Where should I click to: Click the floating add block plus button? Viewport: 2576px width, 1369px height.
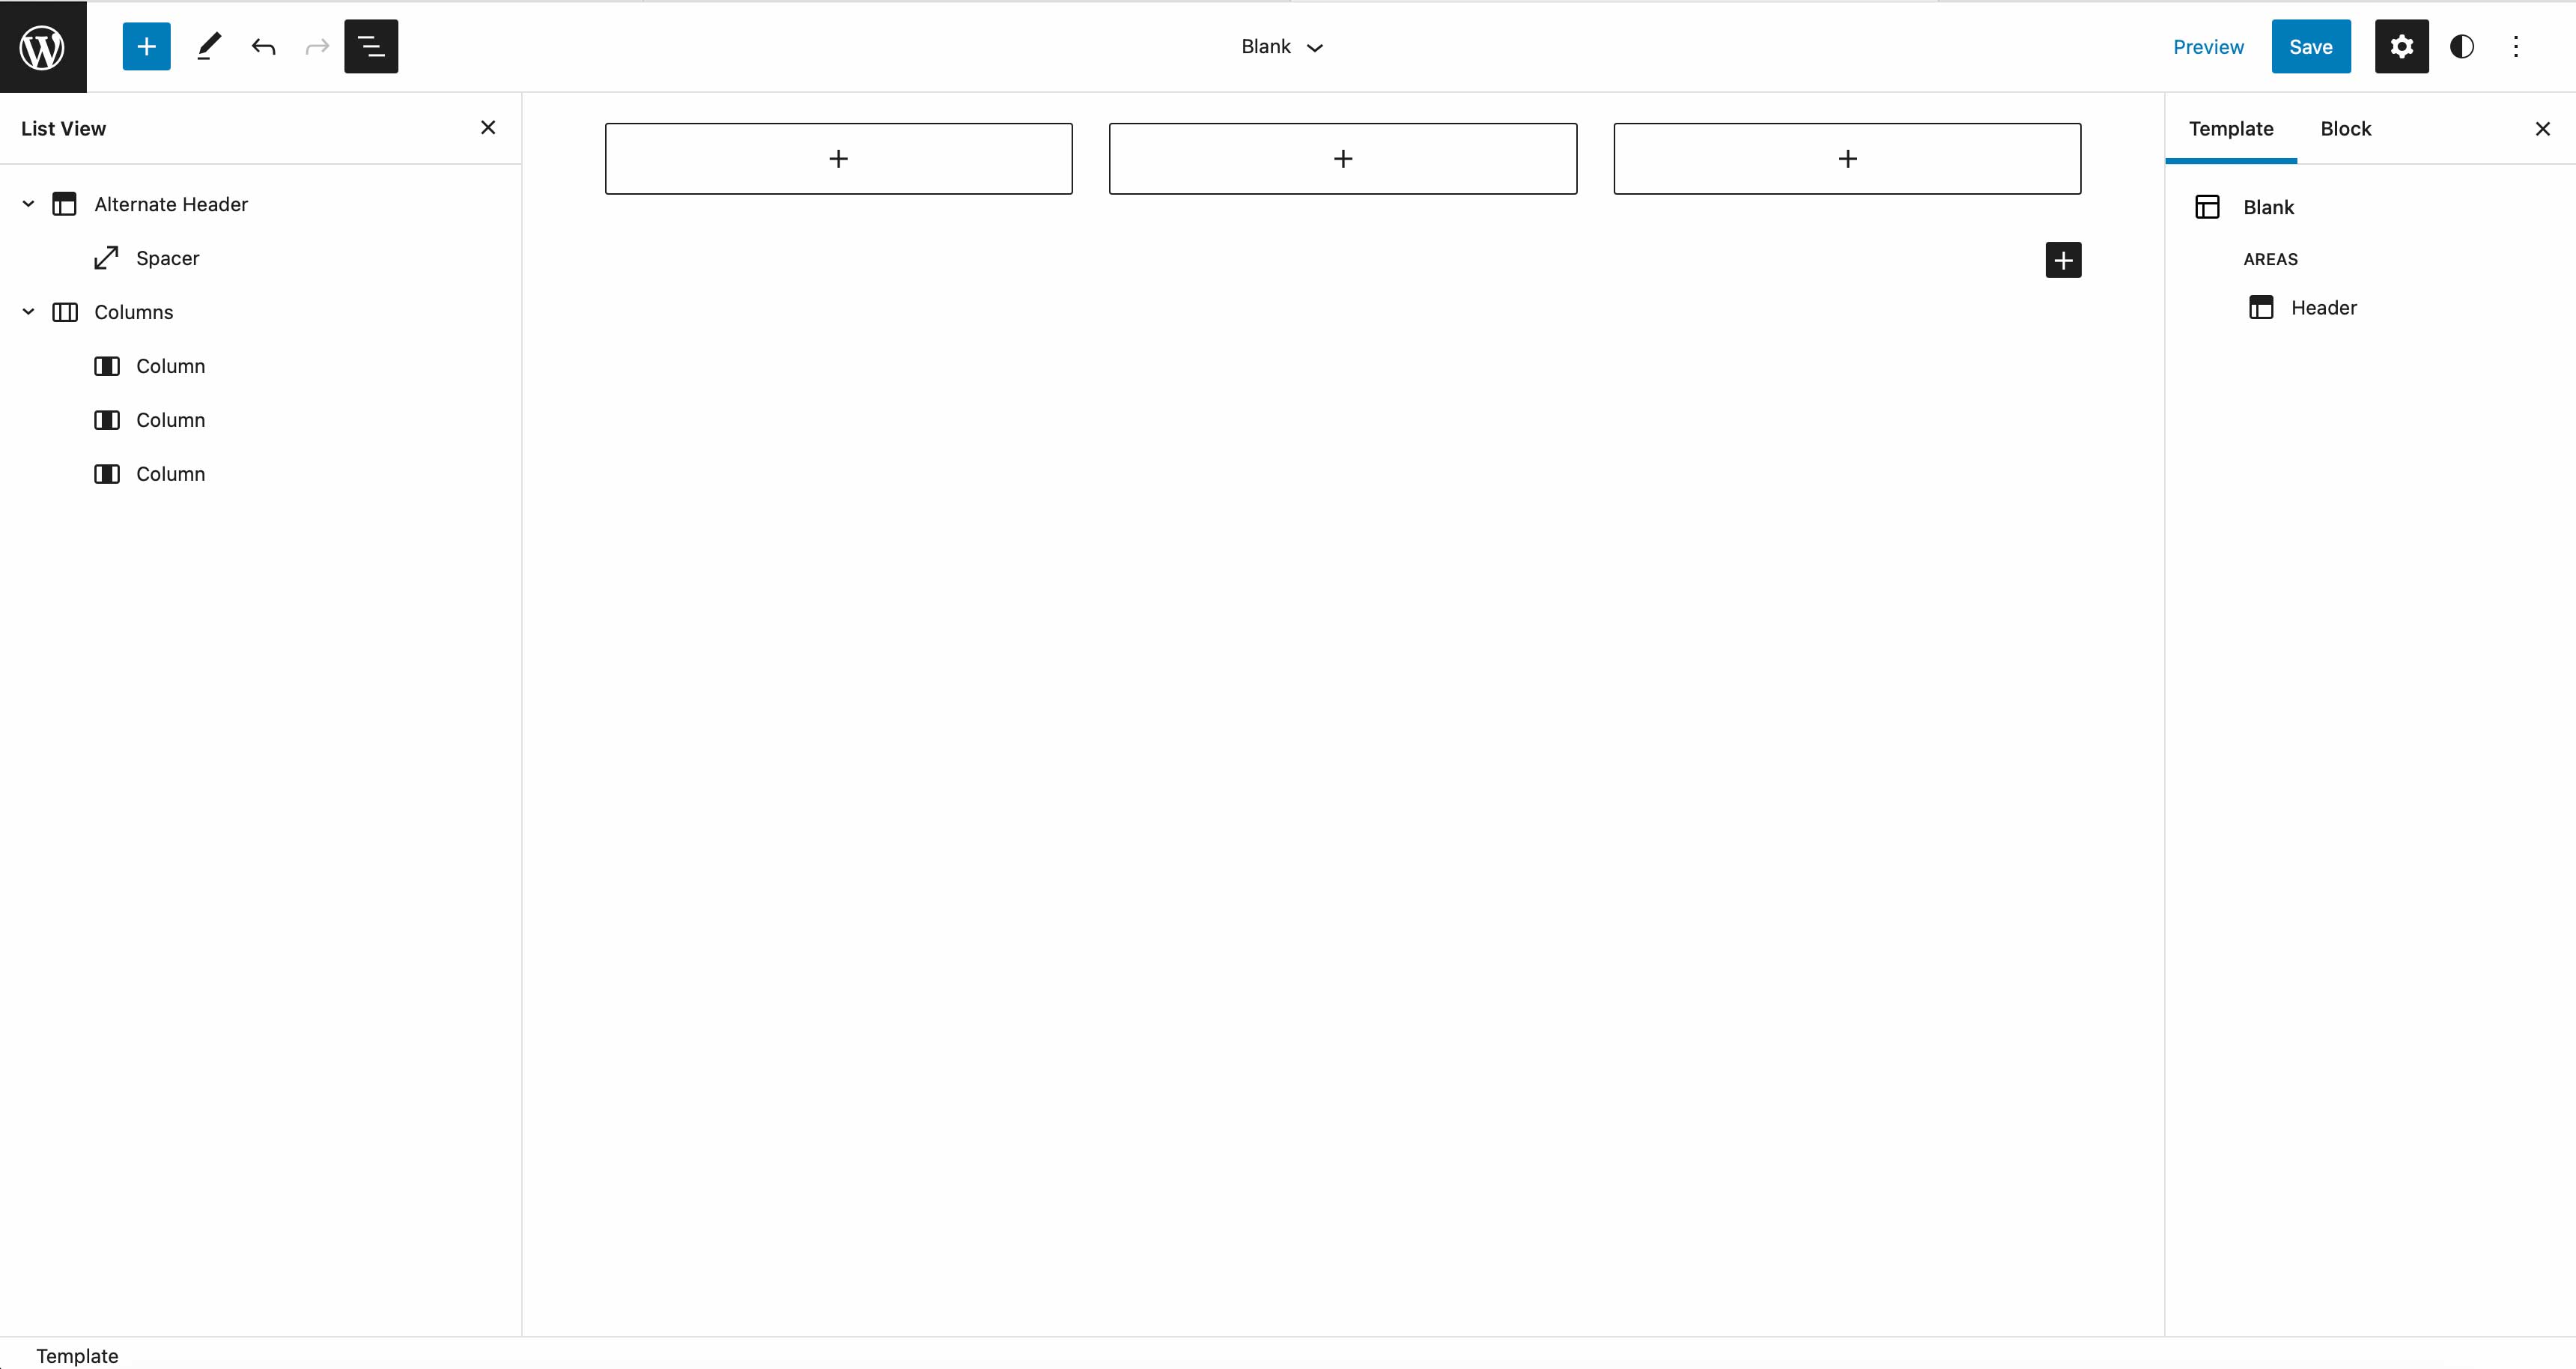[2063, 259]
